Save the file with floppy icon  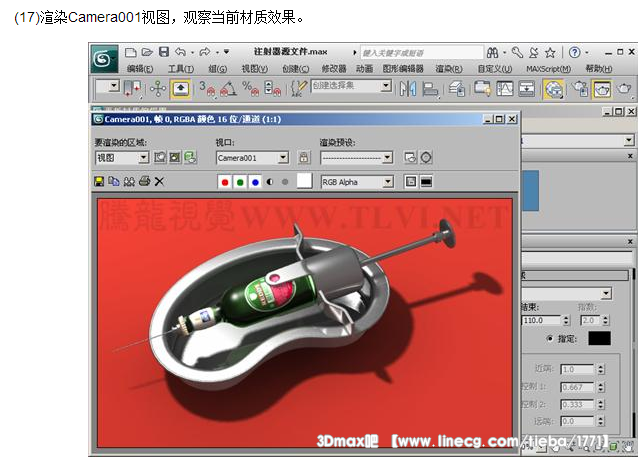click(164, 52)
